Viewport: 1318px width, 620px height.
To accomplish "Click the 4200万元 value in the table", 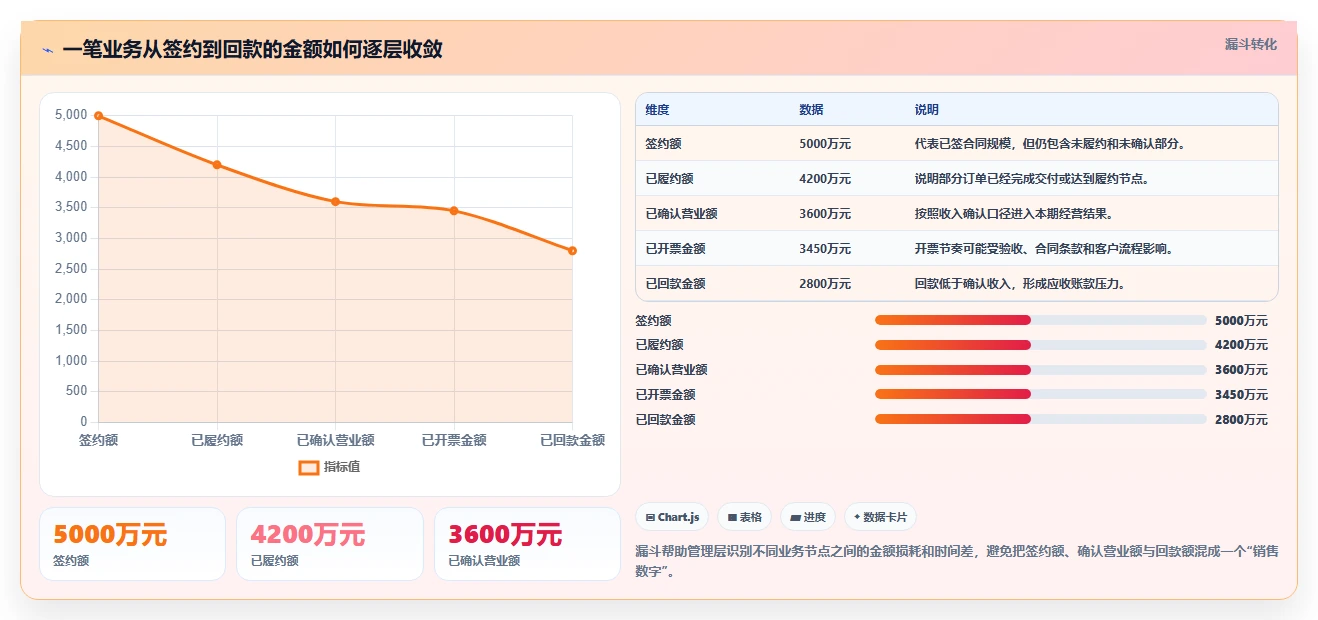I will click(x=825, y=179).
